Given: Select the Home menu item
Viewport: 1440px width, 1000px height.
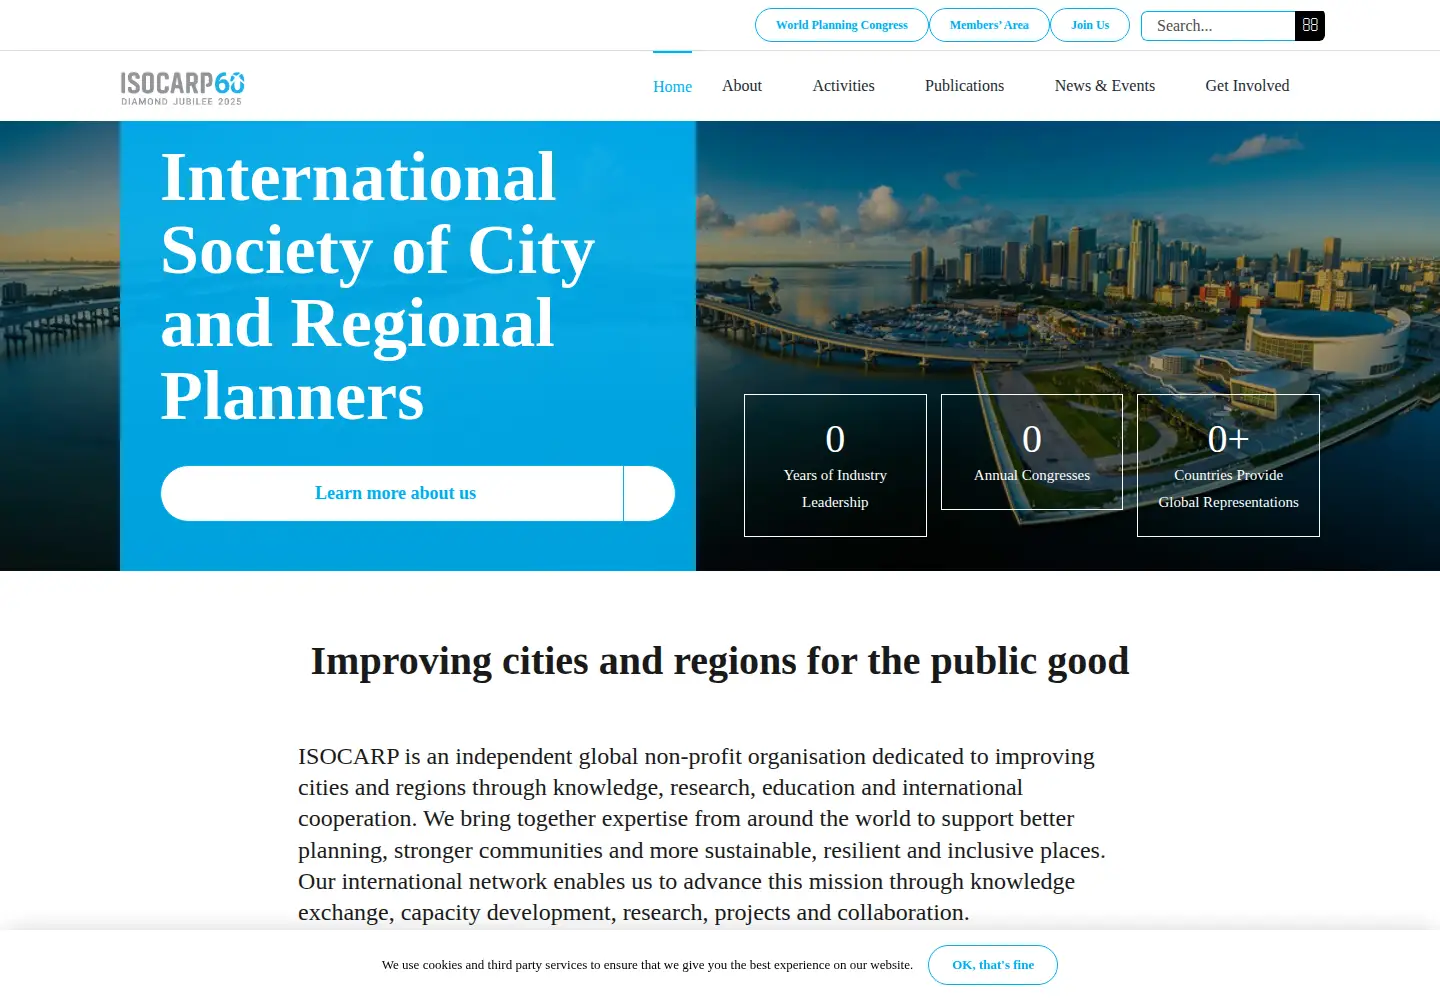Looking at the screenshot, I should coord(672,87).
